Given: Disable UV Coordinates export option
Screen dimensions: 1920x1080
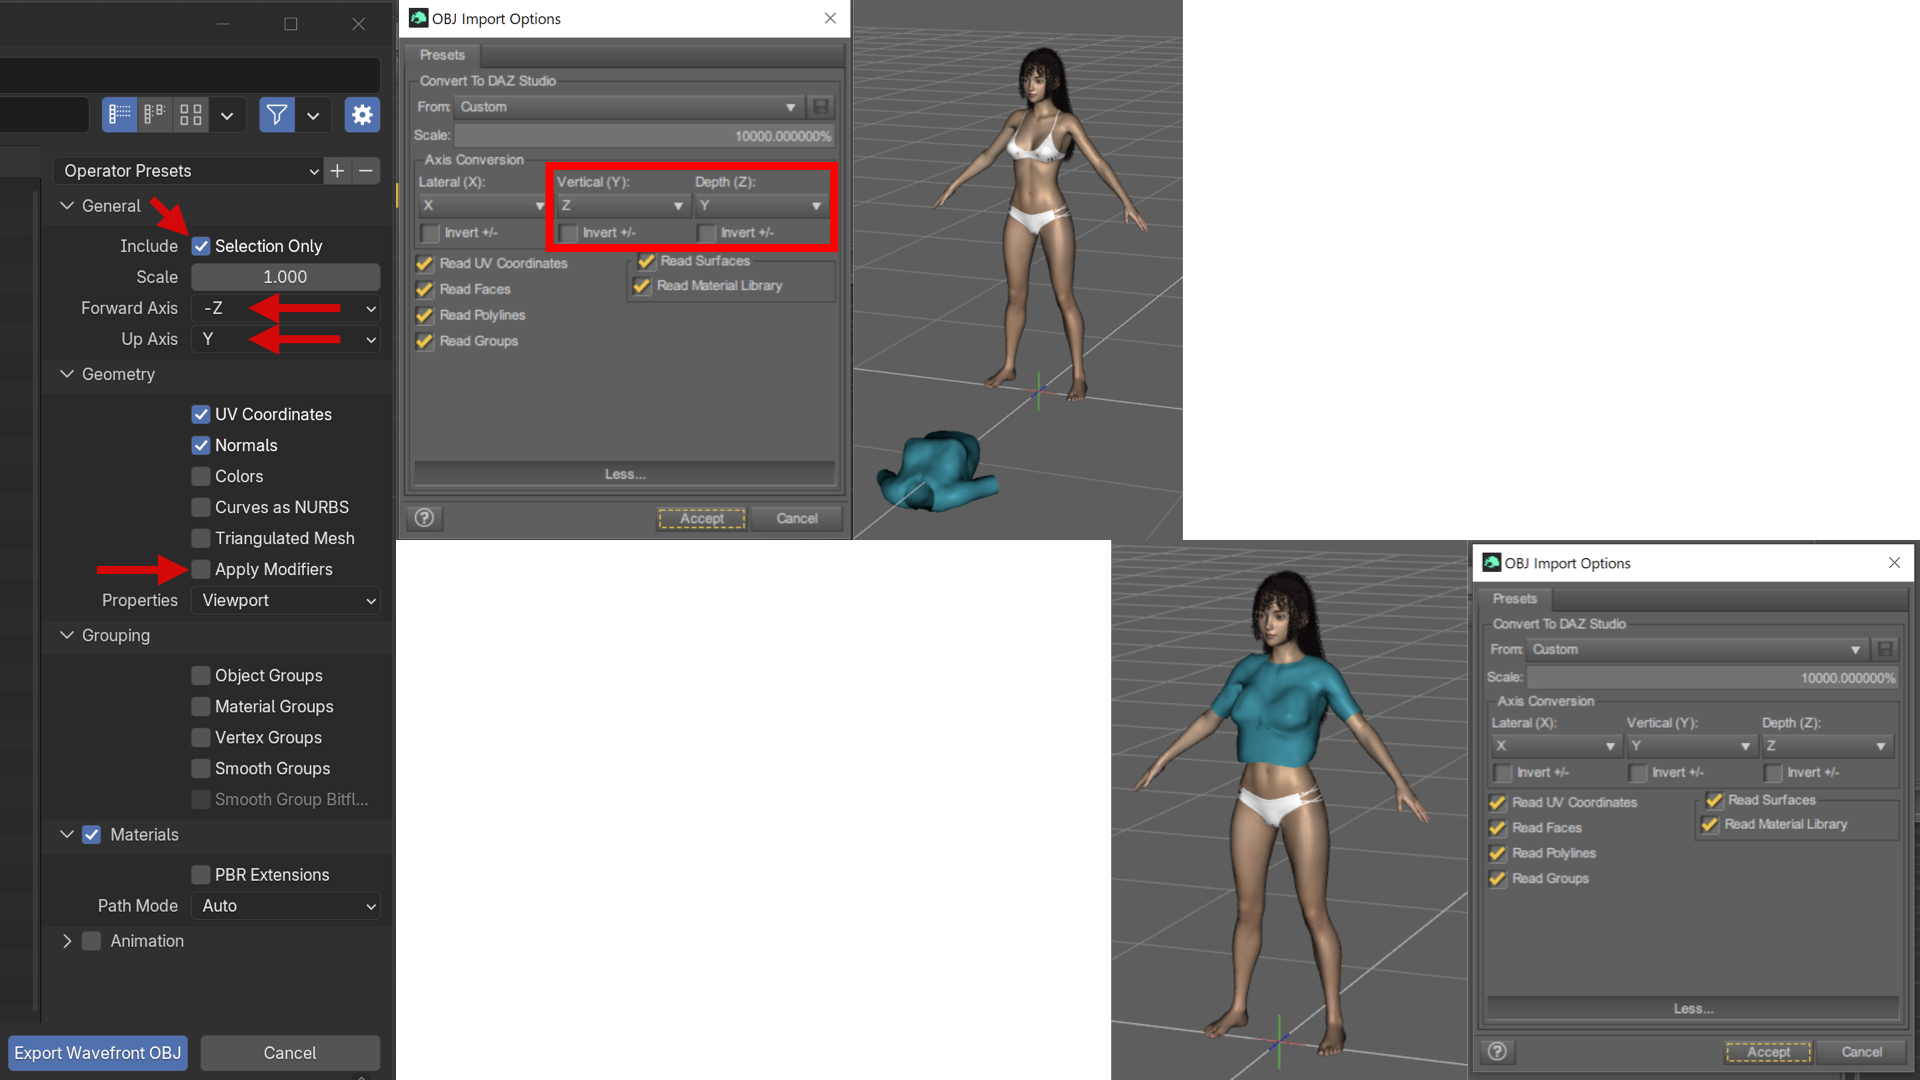Looking at the screenshot, I should [x=201, y=414].
